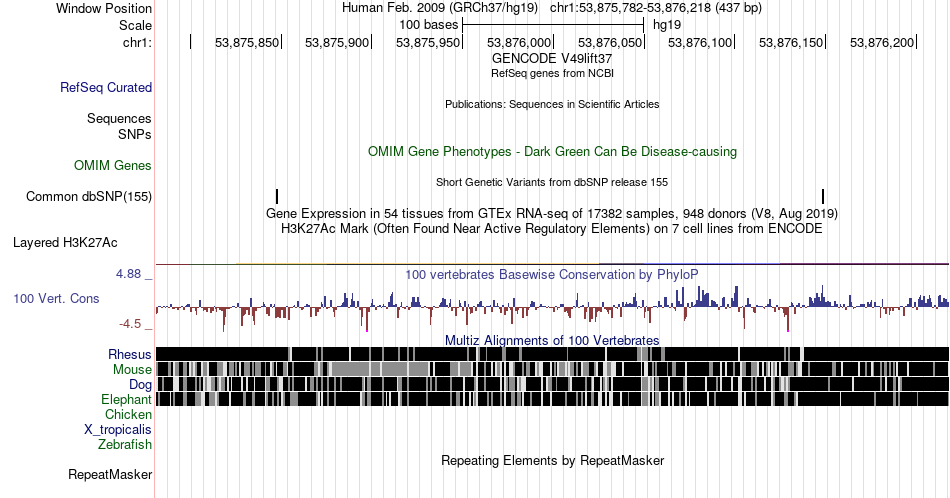Image resolution: width=950 pixels, height=498 pixels.
Task: Click the left dbSNP variant marker
Action: click(x=277, y=196)
